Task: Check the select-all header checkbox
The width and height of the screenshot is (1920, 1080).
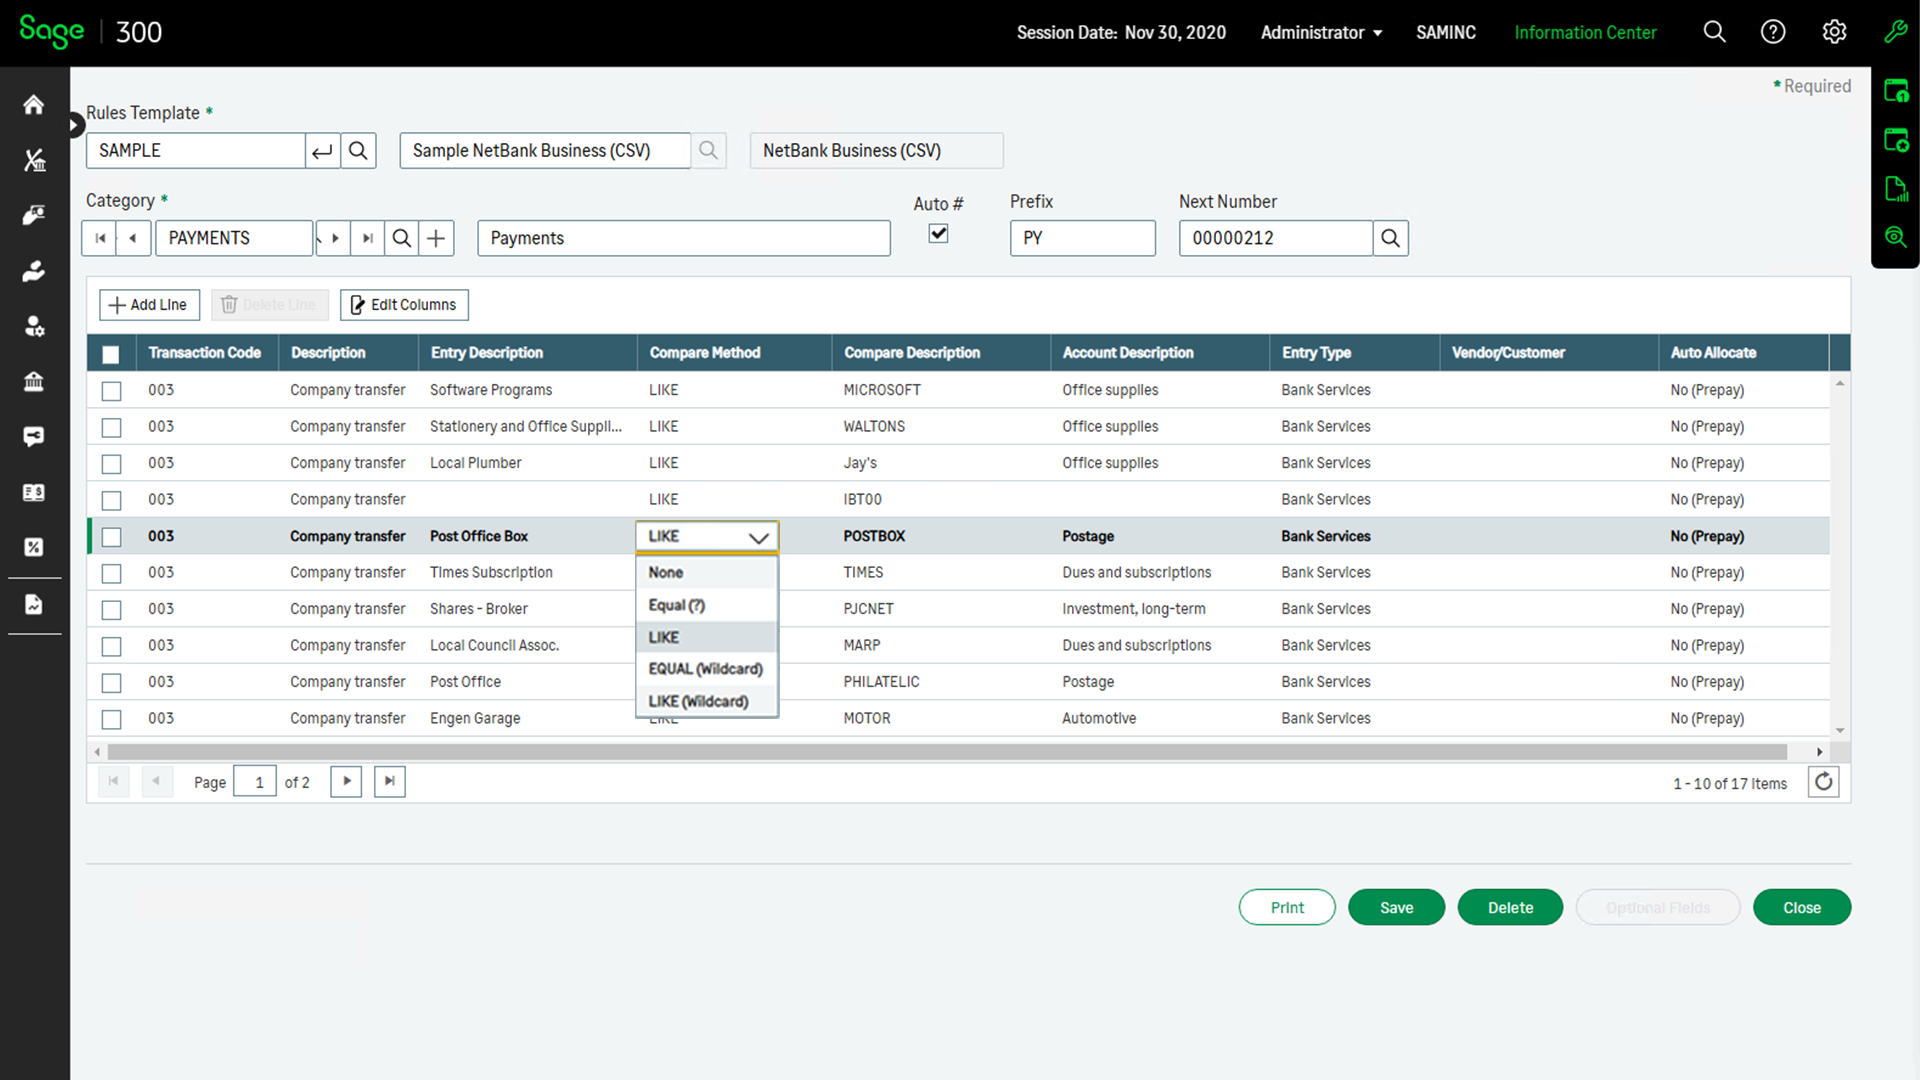Action: (x=111, y=354)
